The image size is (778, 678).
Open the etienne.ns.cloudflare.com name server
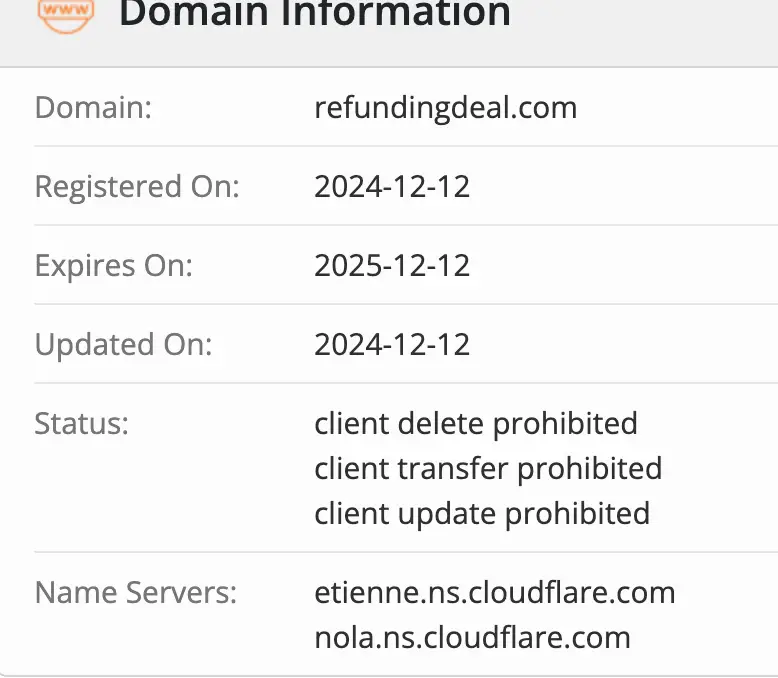494,592
